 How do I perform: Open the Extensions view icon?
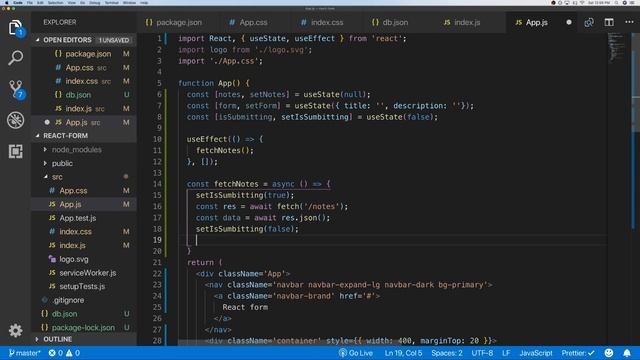16,151
